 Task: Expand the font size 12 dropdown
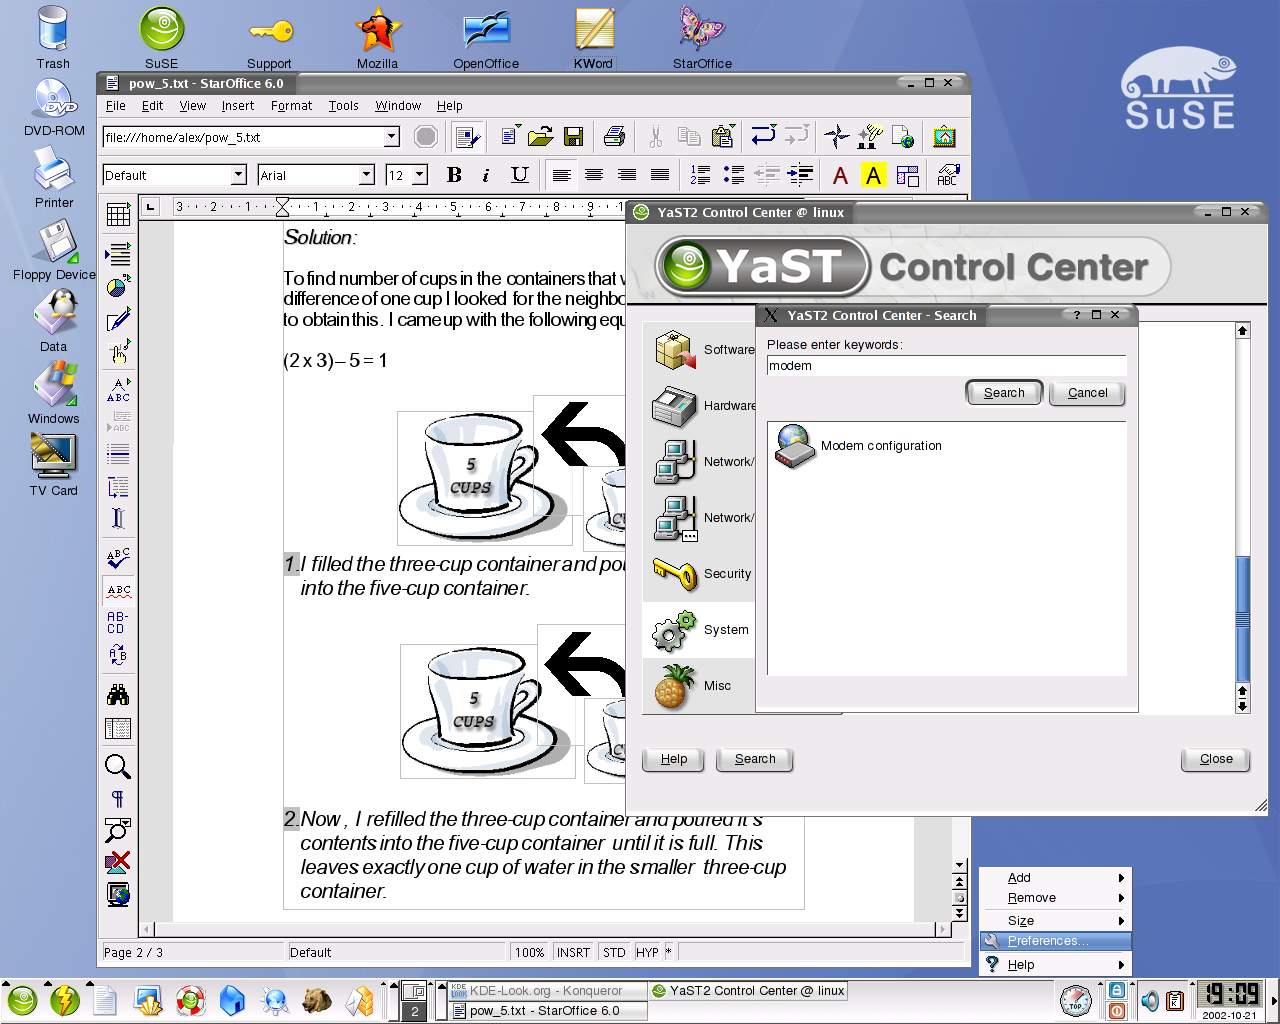420,175
